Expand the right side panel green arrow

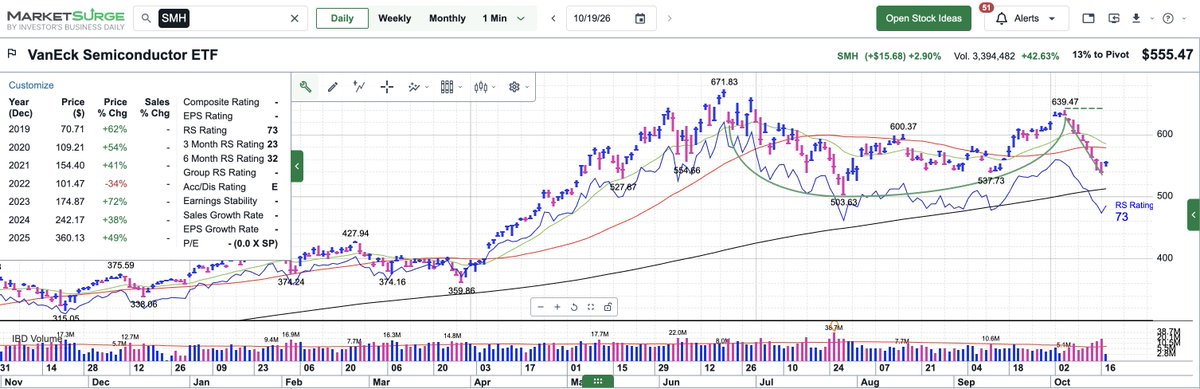pos(1194,215)
